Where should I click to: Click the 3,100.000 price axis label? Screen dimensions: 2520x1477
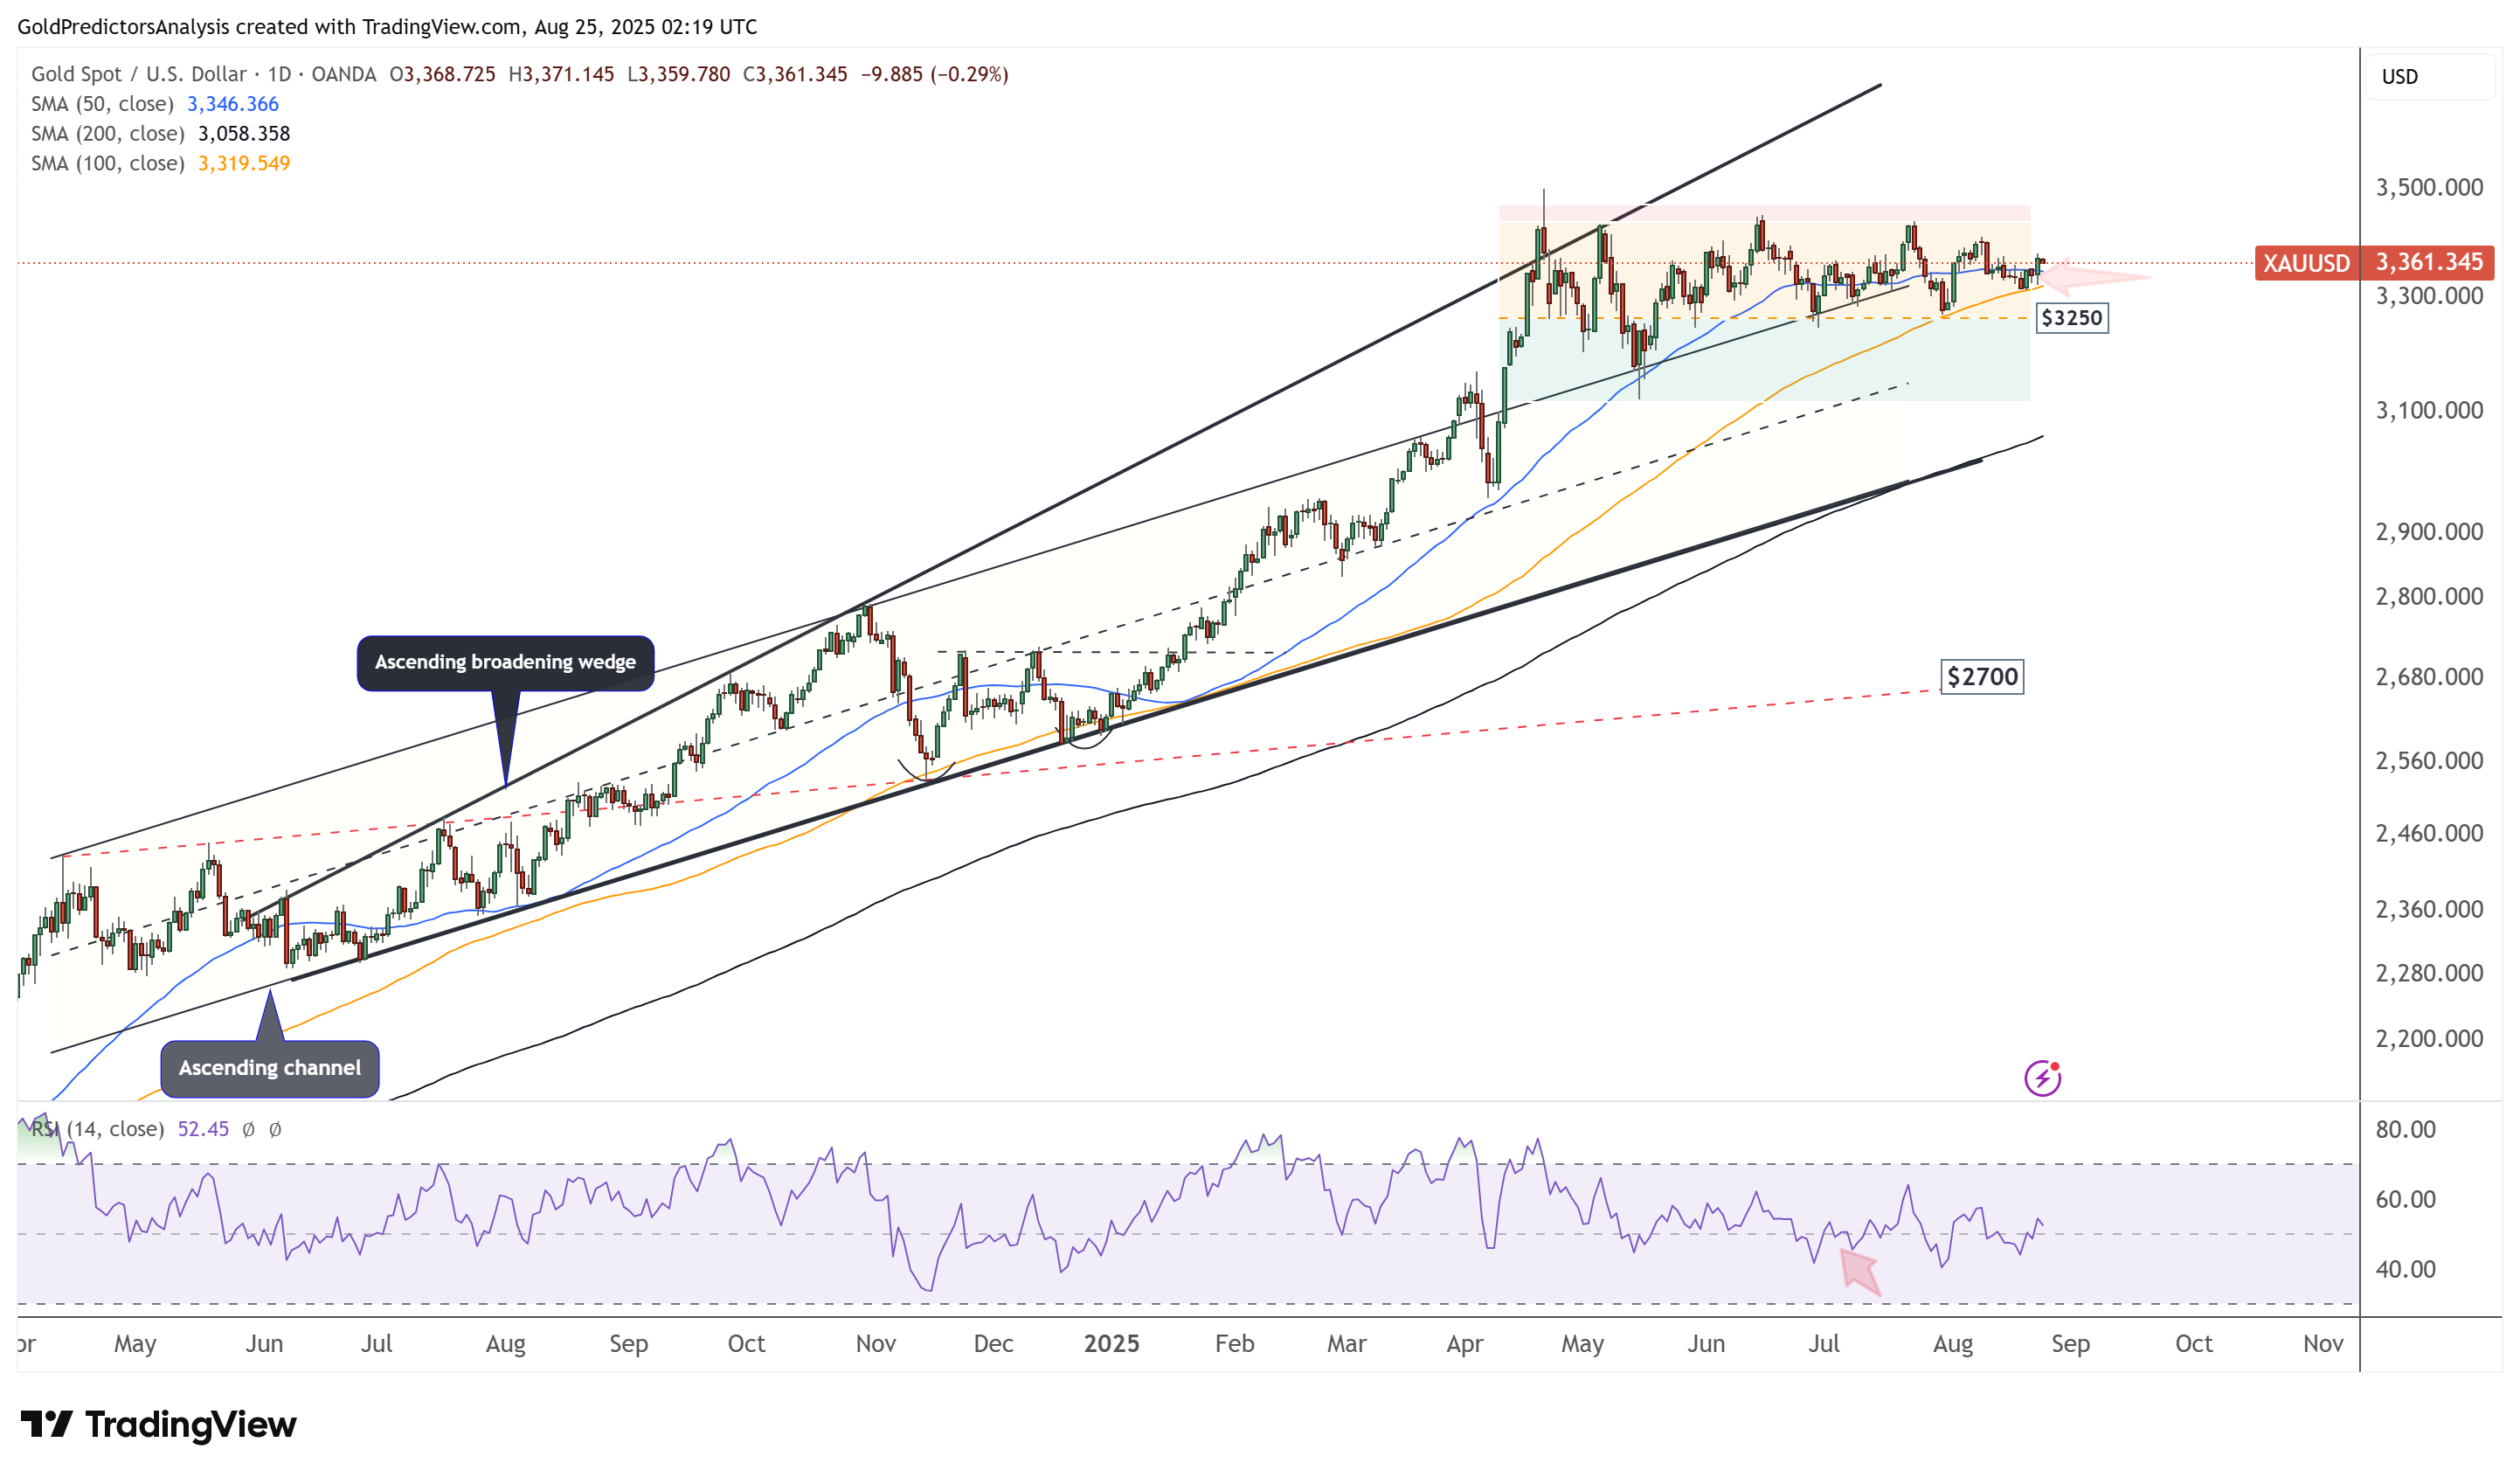(2429, 410)
